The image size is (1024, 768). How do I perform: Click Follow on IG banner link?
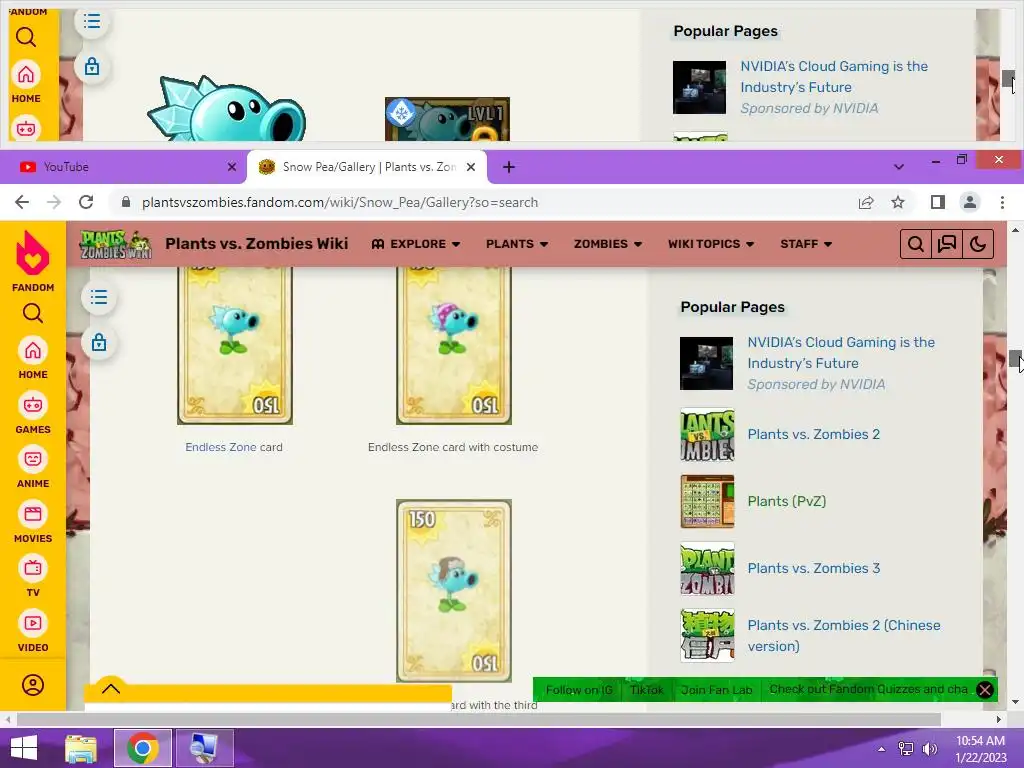[579, 690]
